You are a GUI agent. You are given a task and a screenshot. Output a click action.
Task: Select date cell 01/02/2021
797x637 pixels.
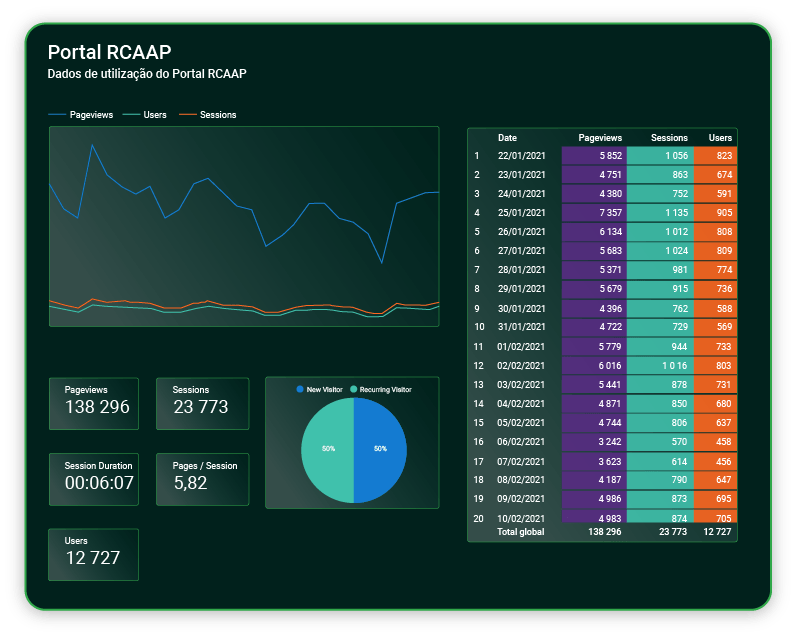(x=521, y=347)
